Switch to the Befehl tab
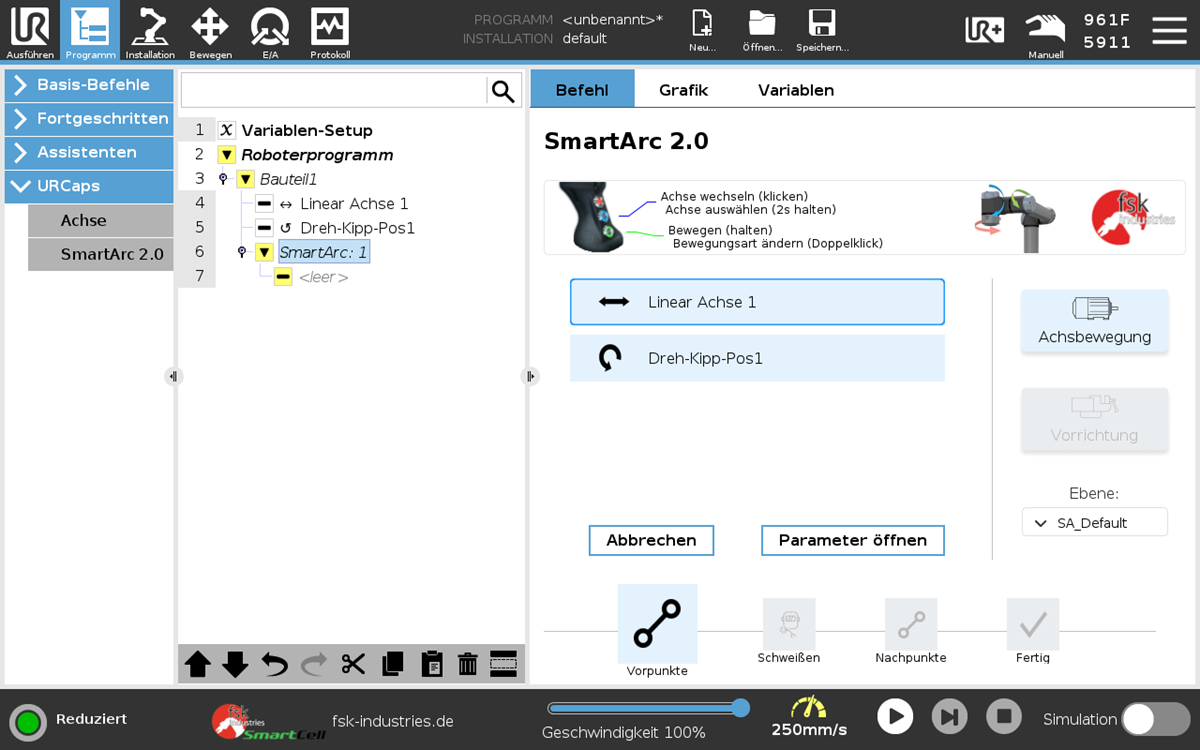This screenshot has width=1200, height=750. (x=582, y=90)
